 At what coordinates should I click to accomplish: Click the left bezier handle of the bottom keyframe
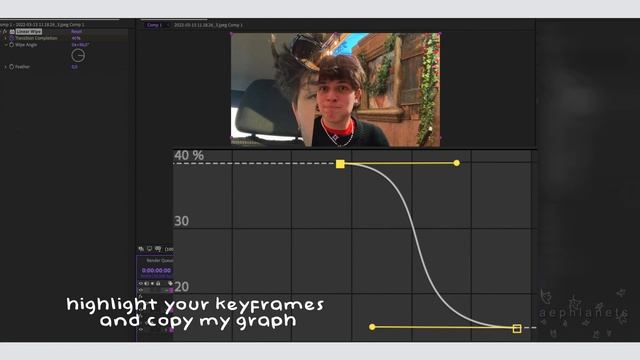click(372, 327)
